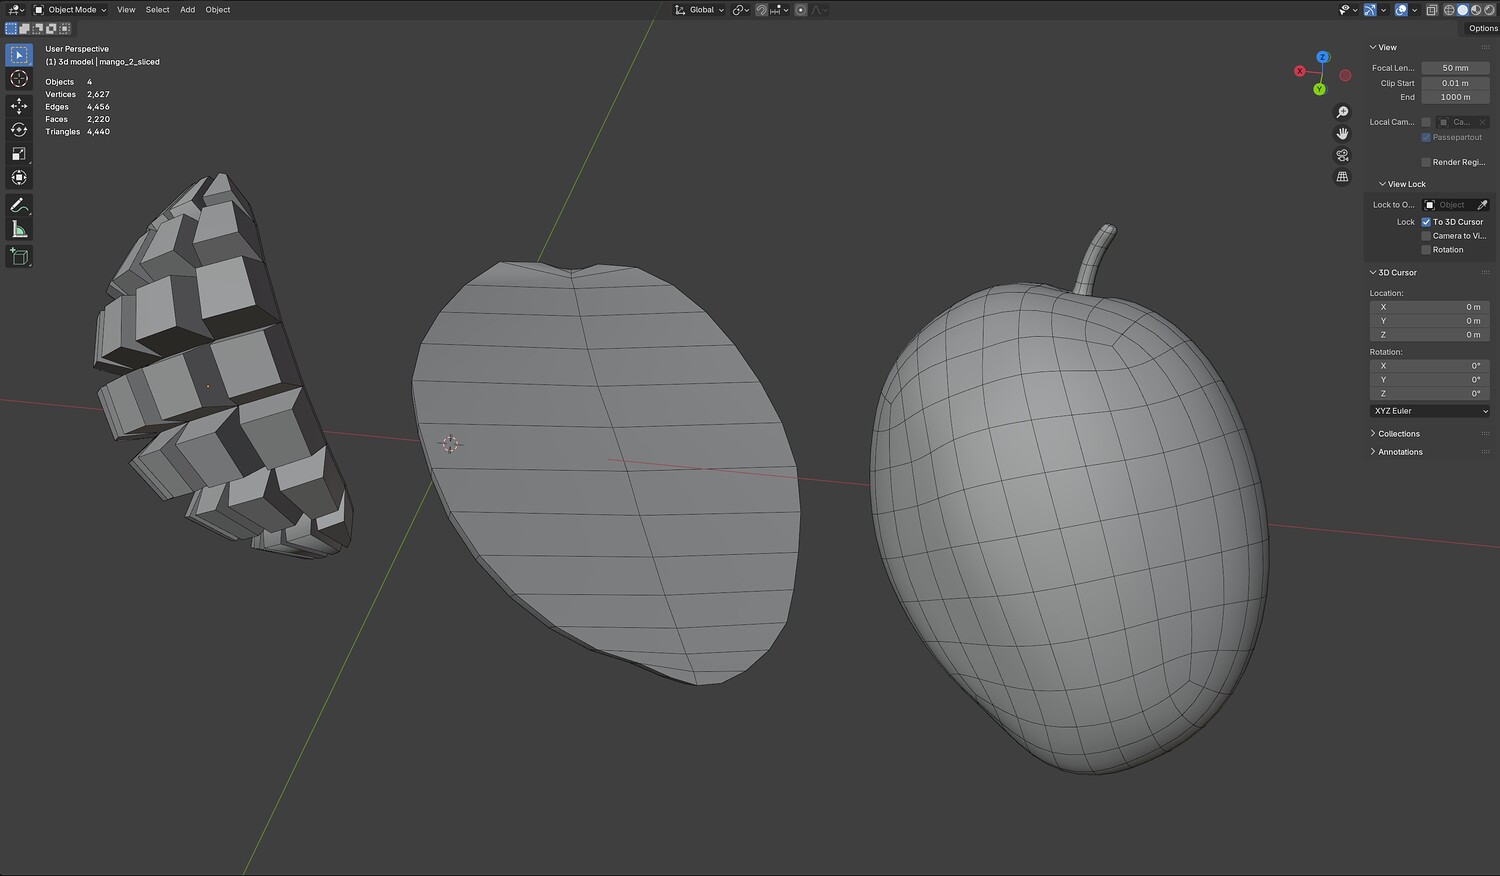Open the gizmo options dropdown arrow
This screenshot has height=876, width=1500.
point(1383,10)
